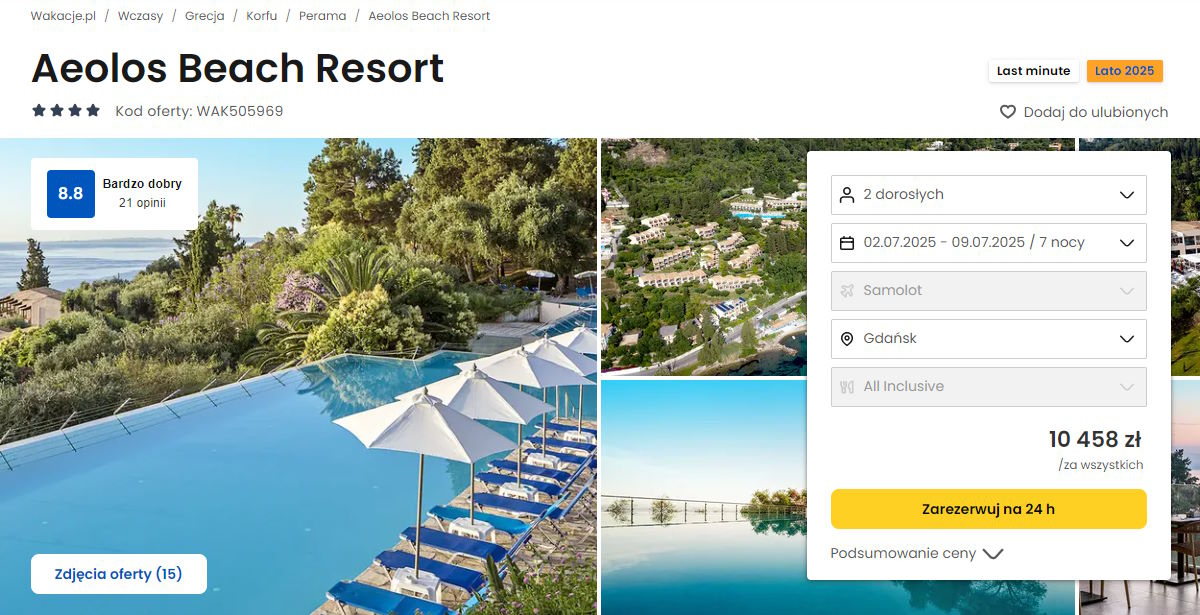Expand the 2 dorosłych guests dropdown
The image size is (1200, 615).
coord(988,194)
